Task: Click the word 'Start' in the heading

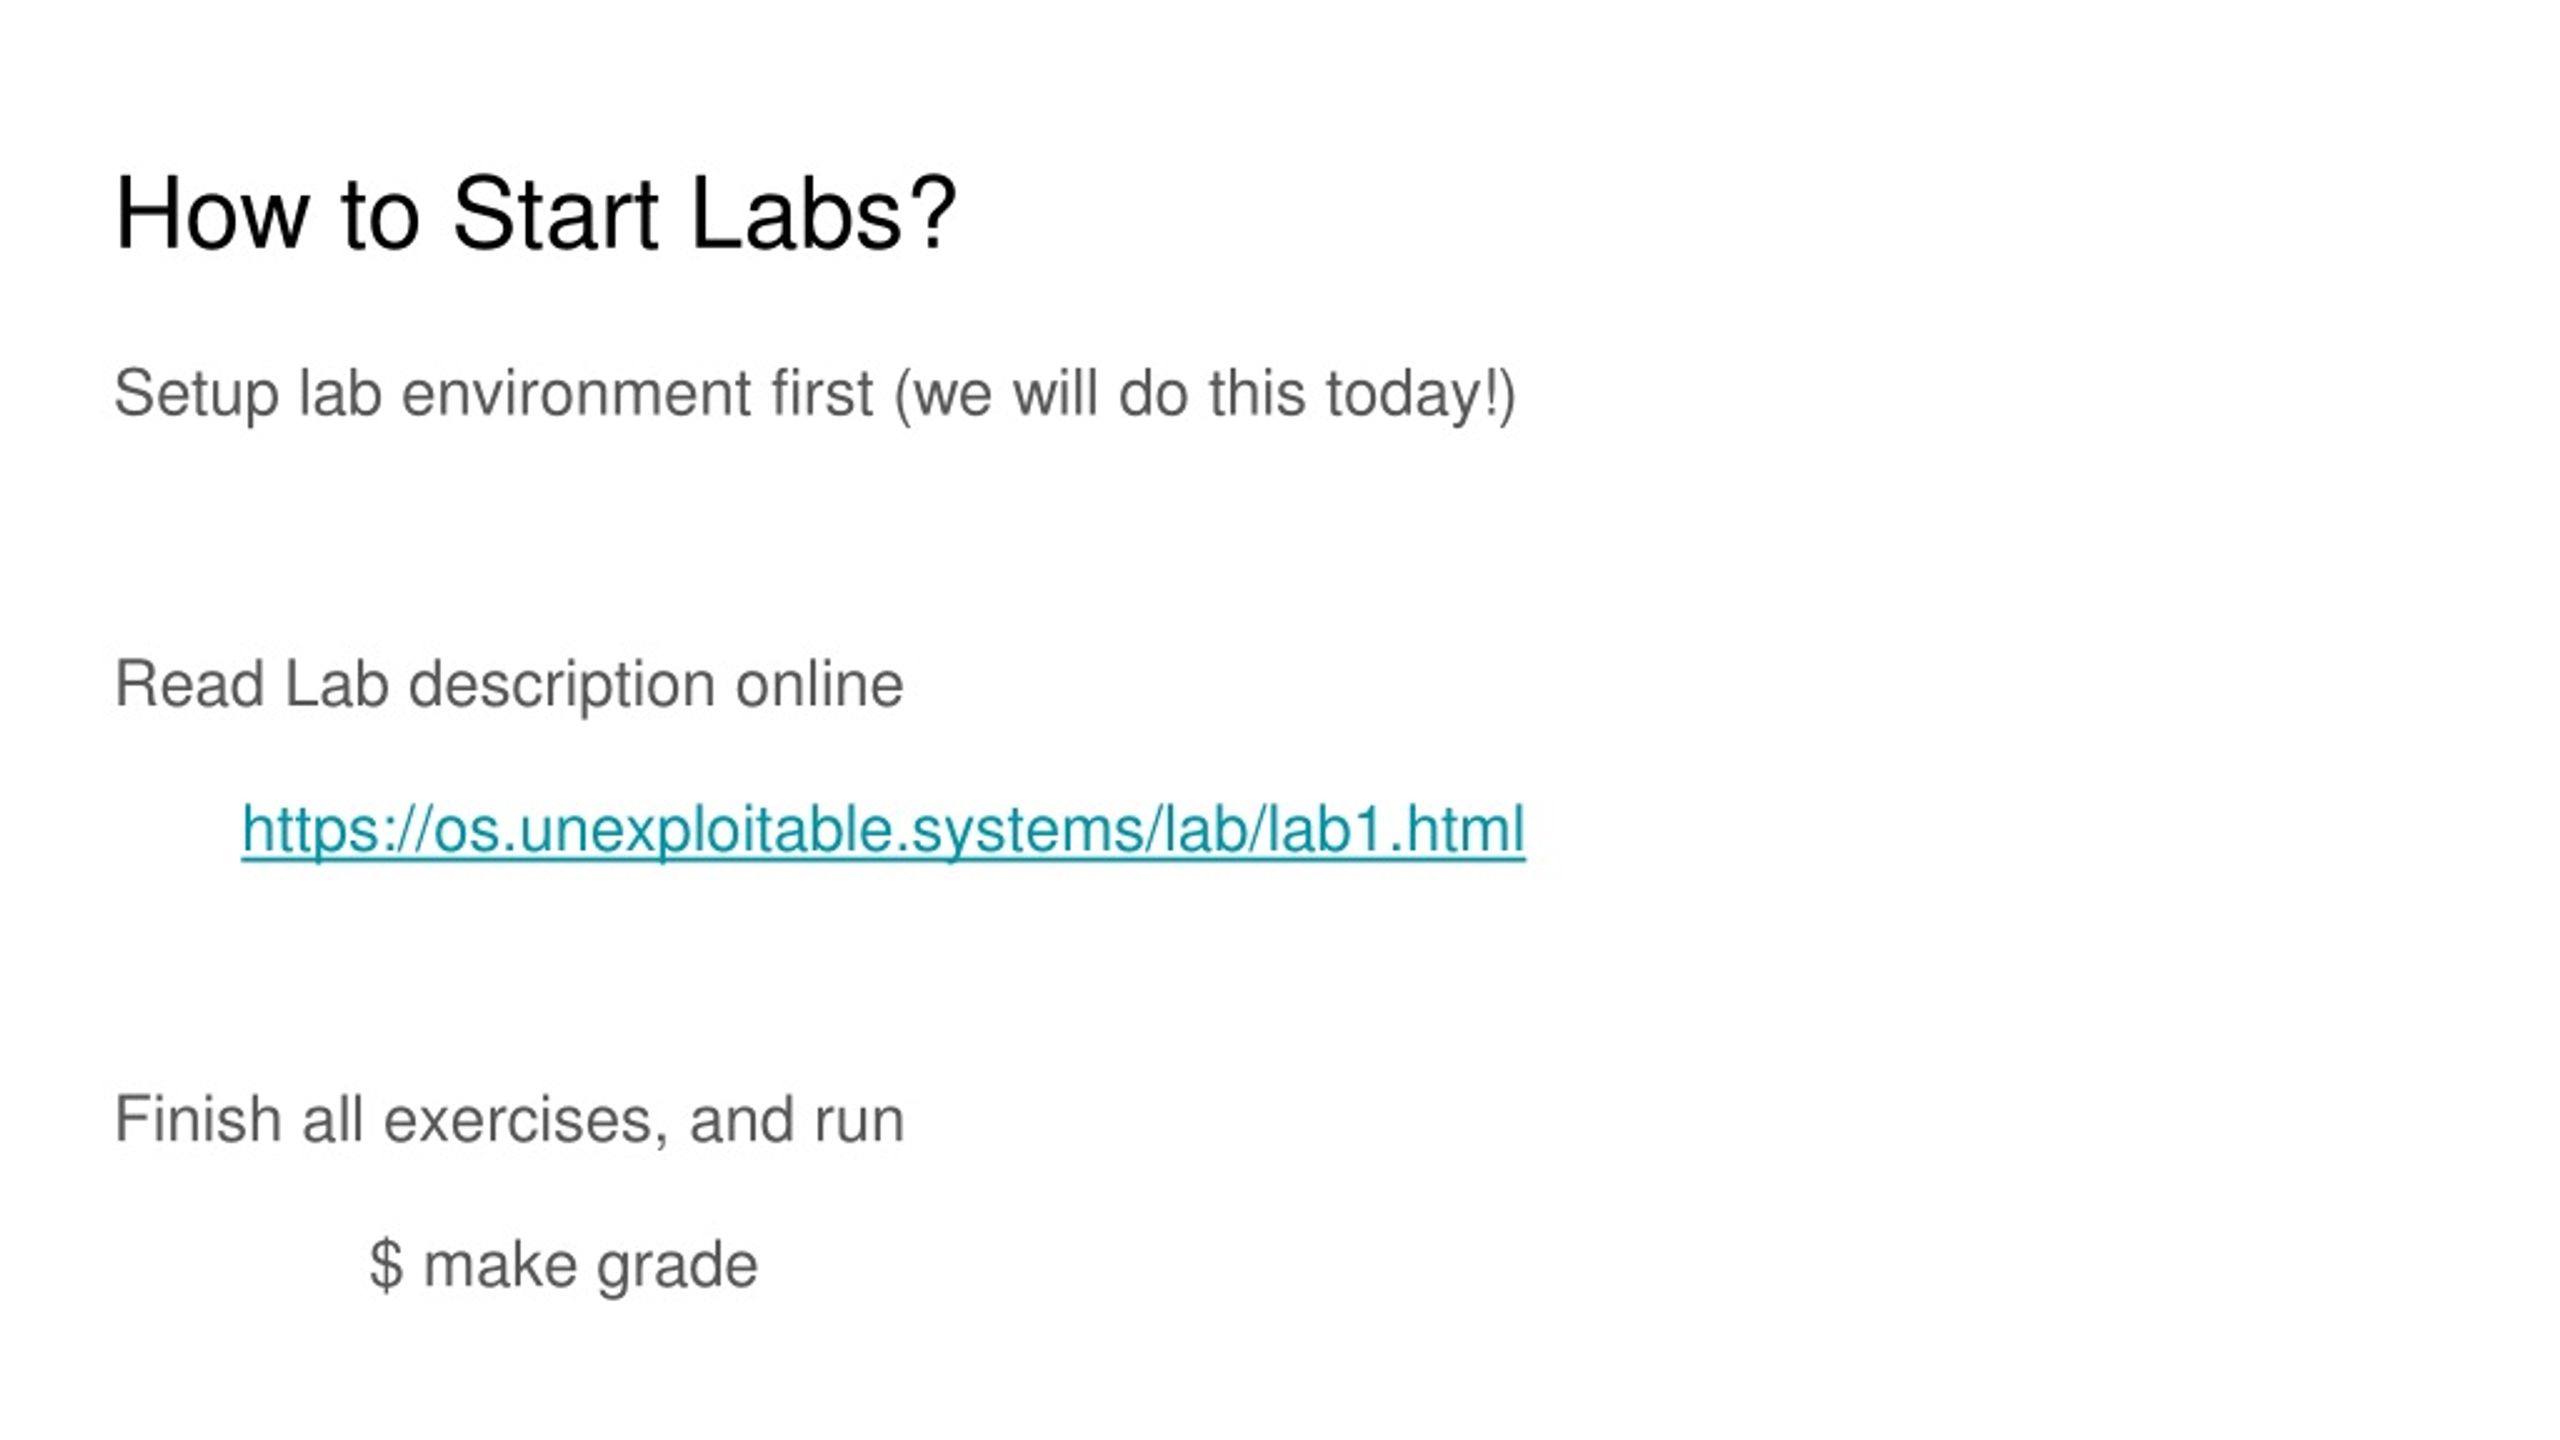Action: click(x=555, y=213)
